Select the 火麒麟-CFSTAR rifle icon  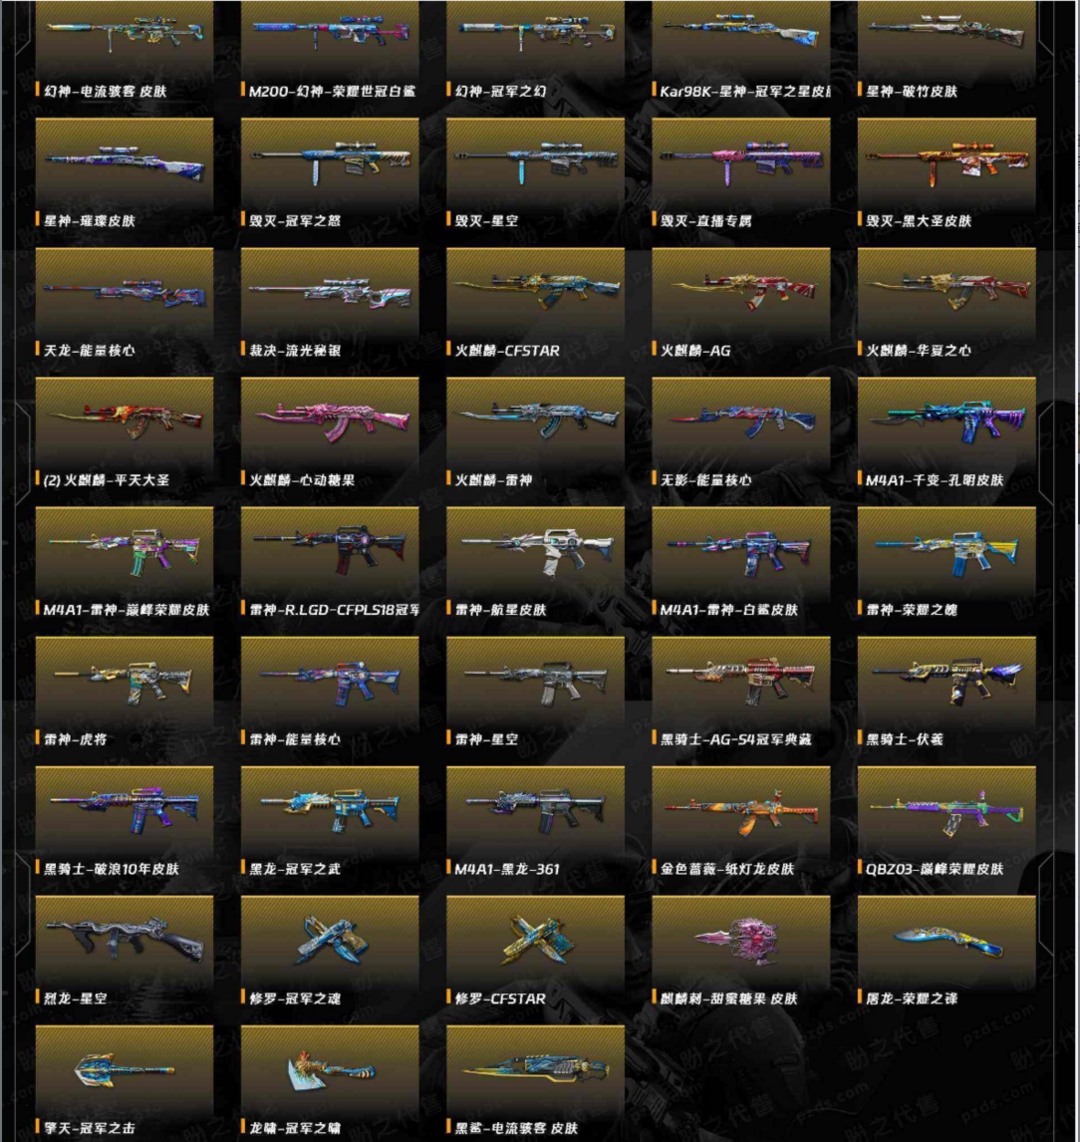[x=535, y=289]
